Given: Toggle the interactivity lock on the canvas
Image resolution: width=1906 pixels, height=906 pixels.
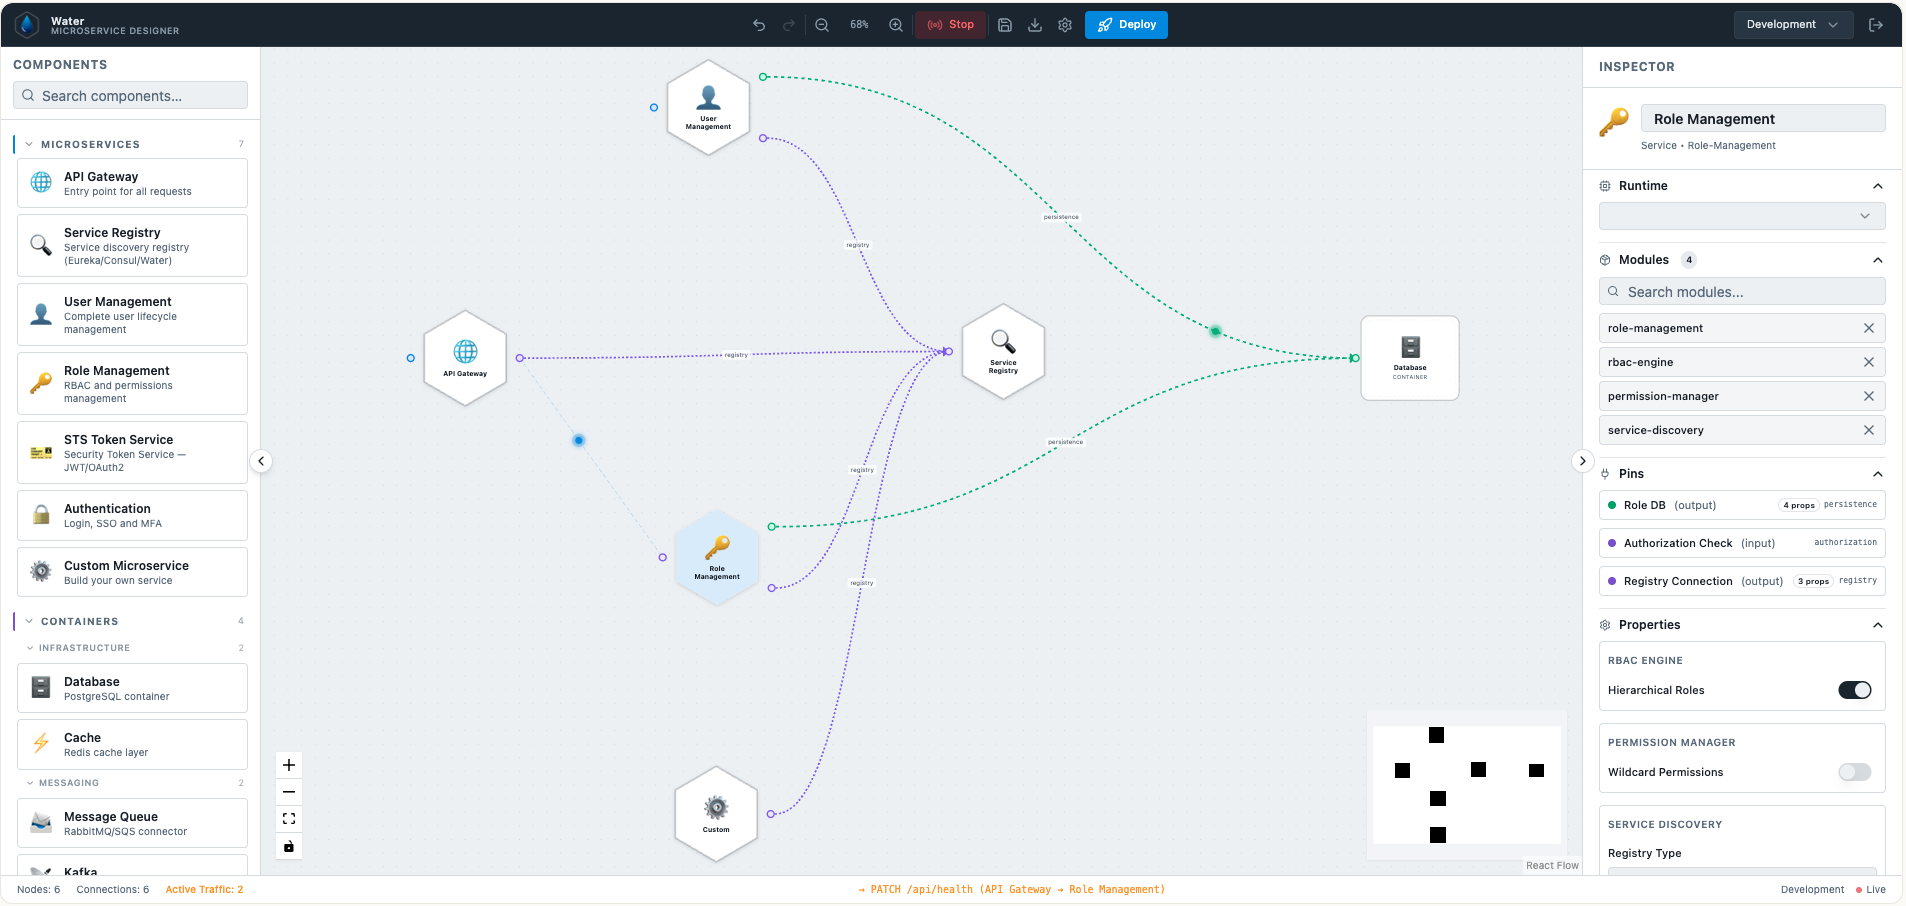Looking at the screenshot, I should click(x=288, y=845).
